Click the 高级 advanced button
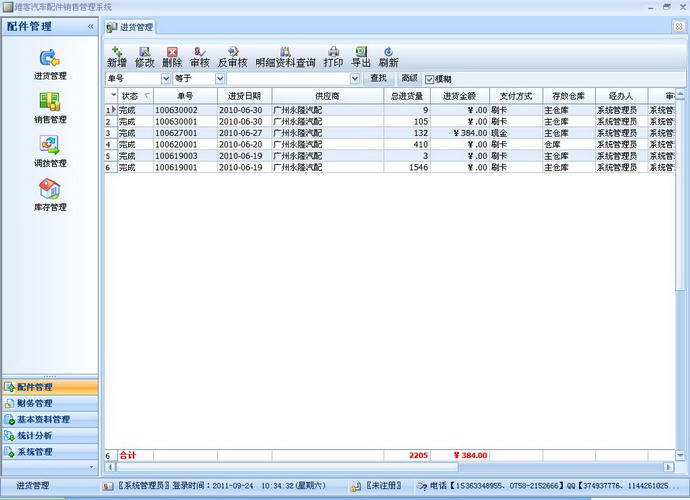The width and height of the screenshot is (690, 500). [x=409, y=78]
